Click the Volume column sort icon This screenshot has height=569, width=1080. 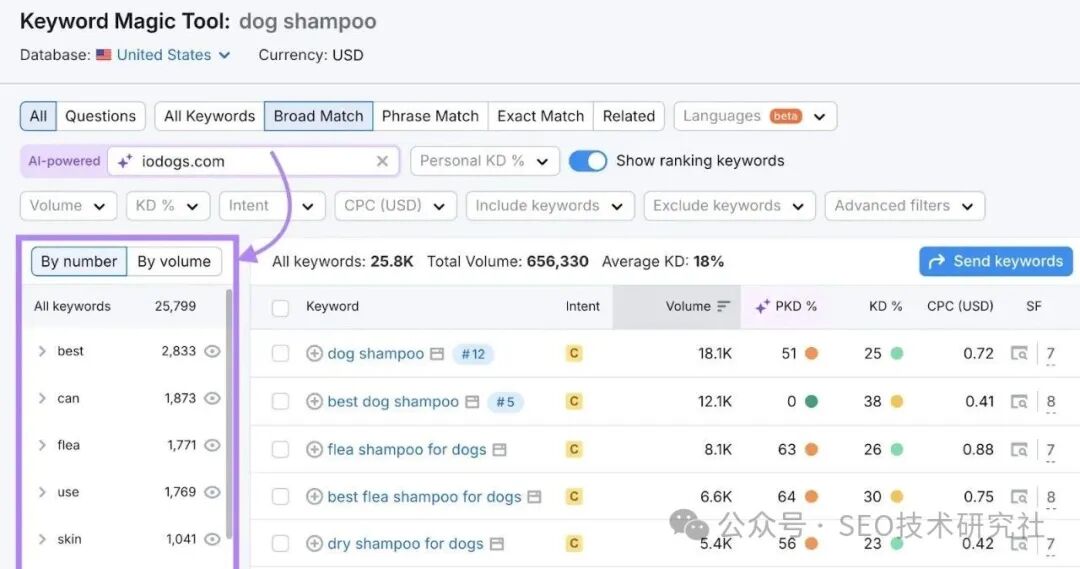point(724,307)
